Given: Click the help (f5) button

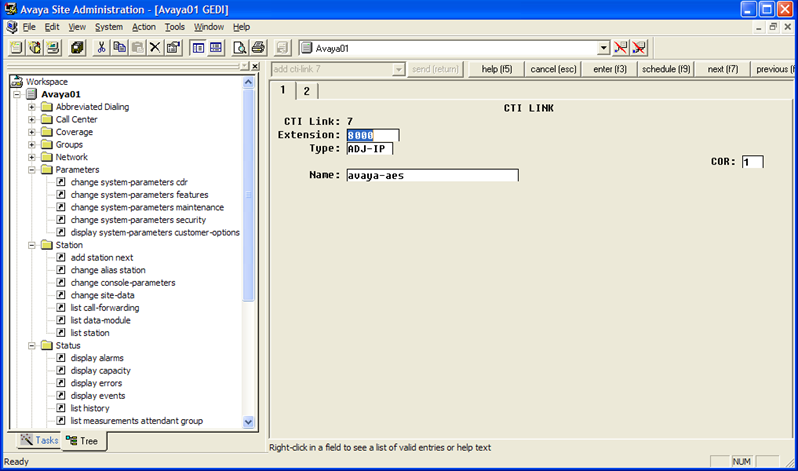Looking at the screenshot, I should click(497, 69).
